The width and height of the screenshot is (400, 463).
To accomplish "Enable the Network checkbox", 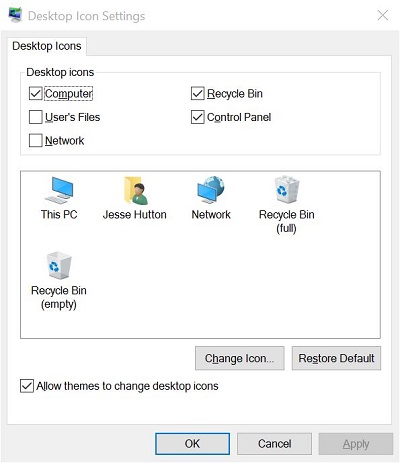I will click(36, 141).
